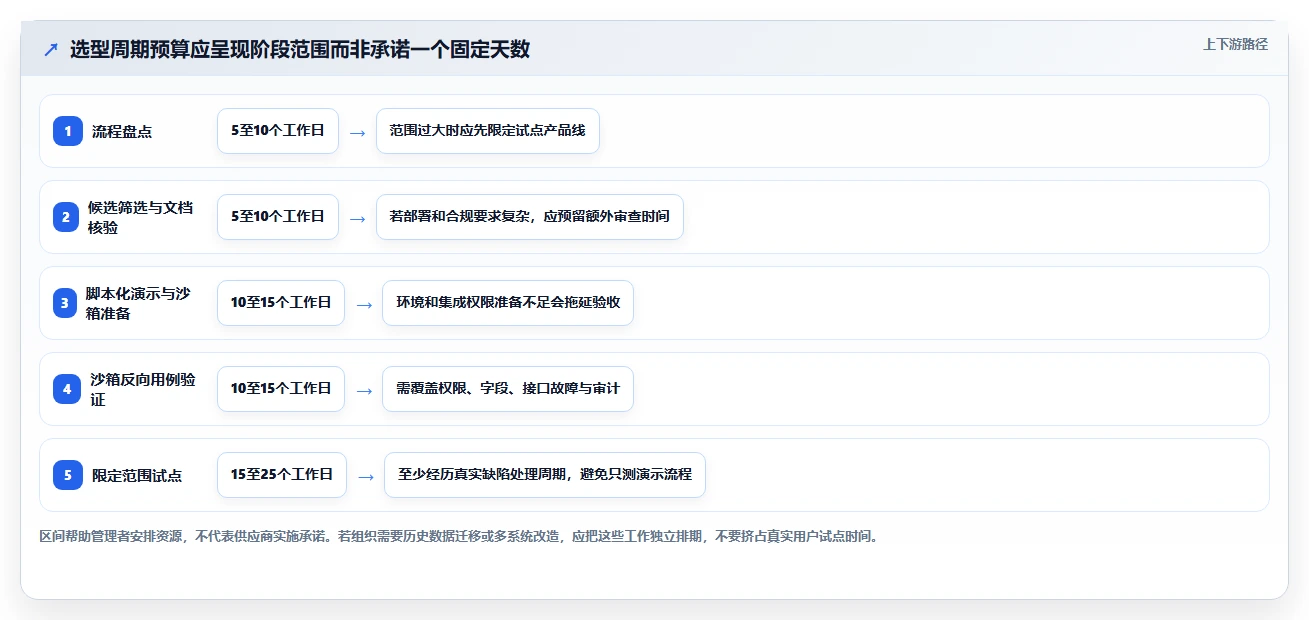Click the 沙箱反向用例验证 step title
Viewport: 1309px width, 620px height.
(143, 389)
